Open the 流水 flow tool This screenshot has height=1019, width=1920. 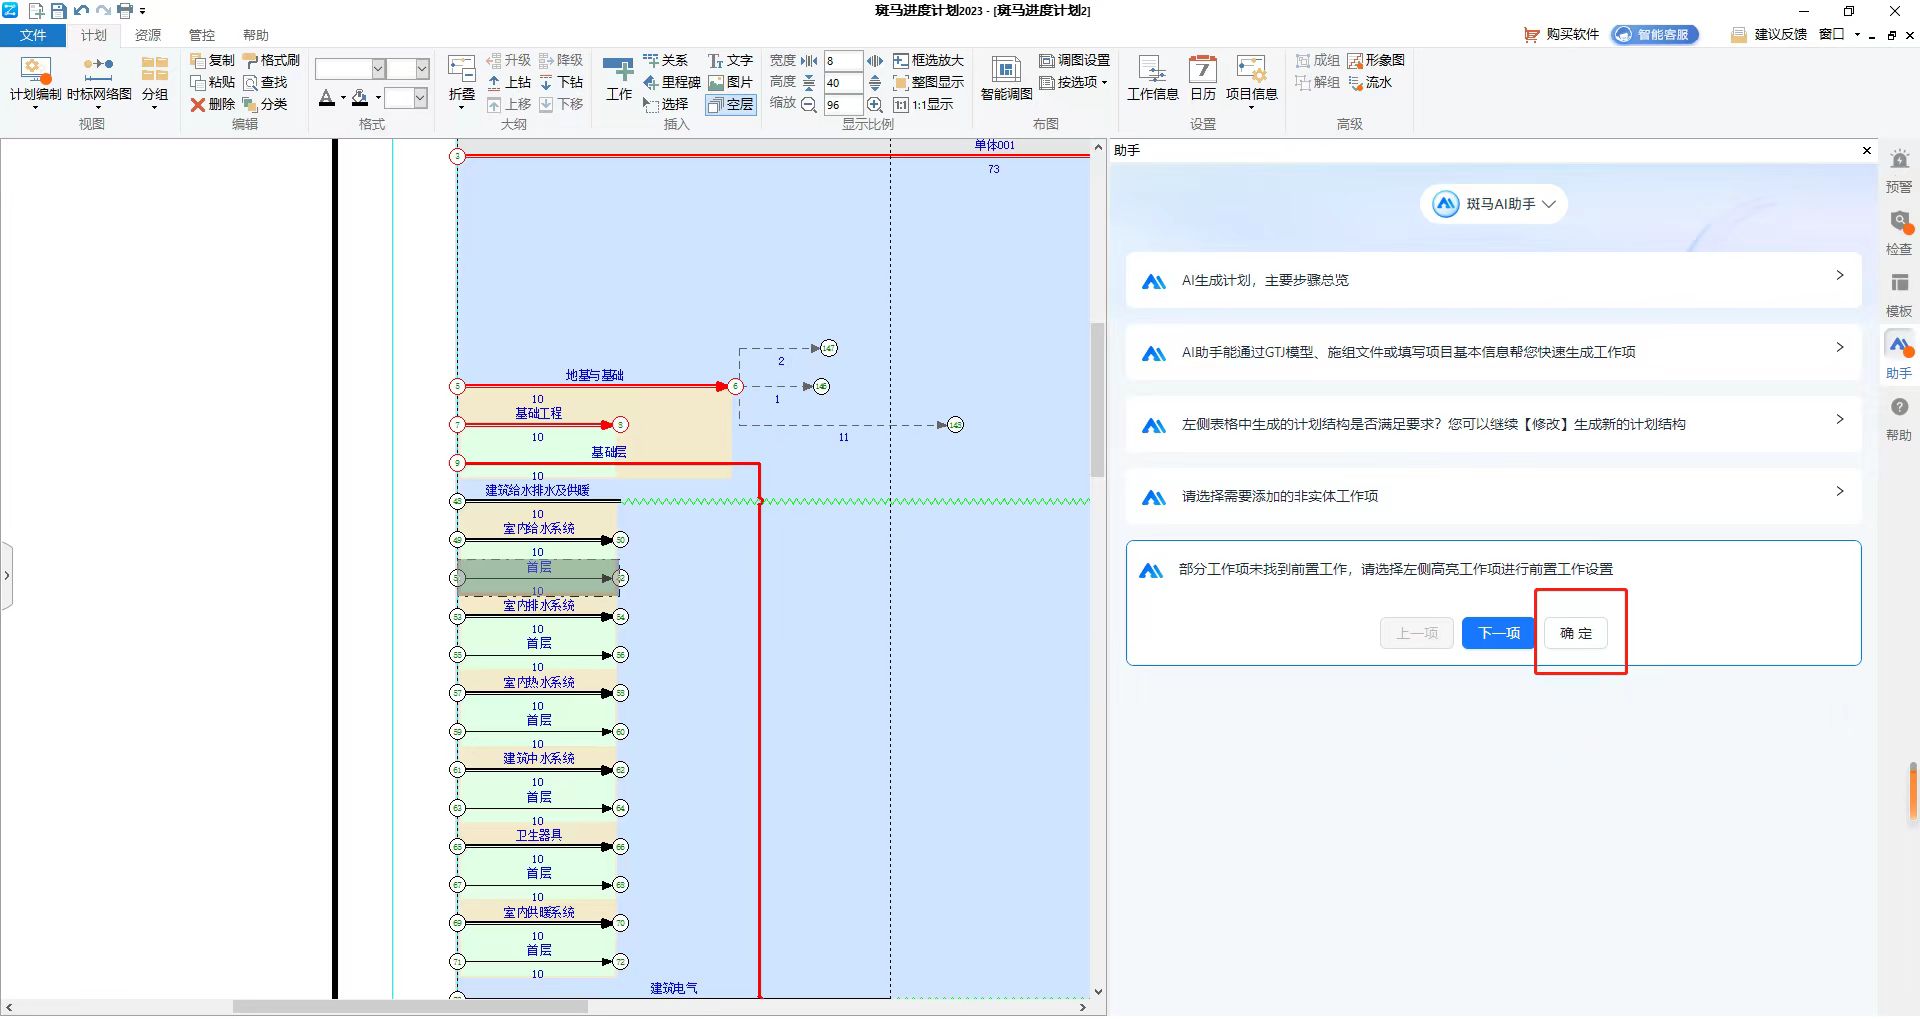click(x=1370, y=82)
